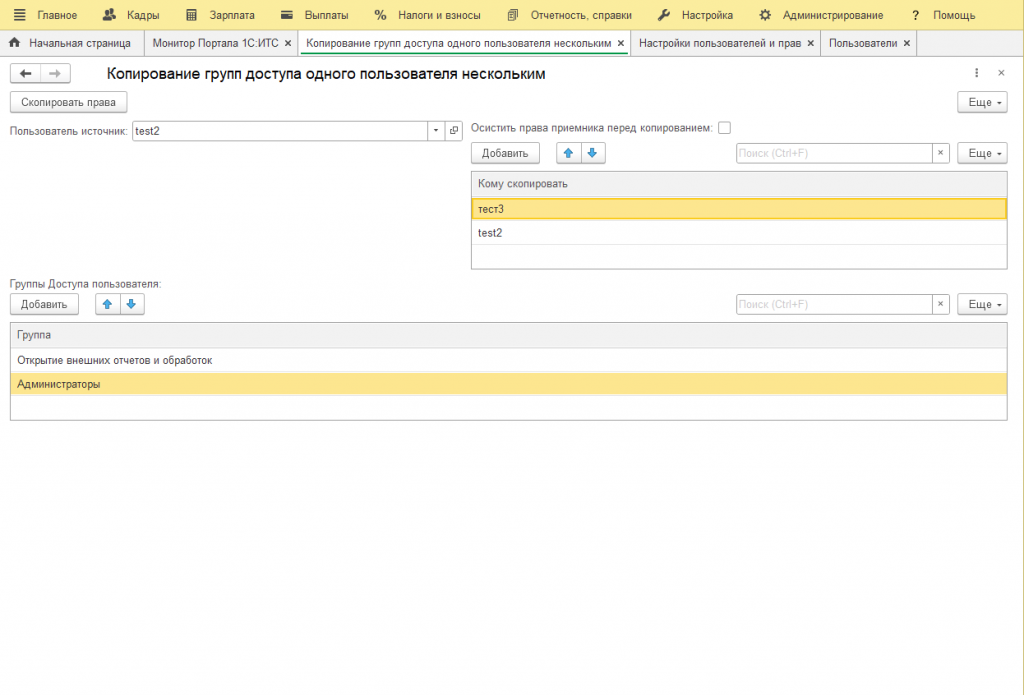Image resolution: width=1024 pixels, height=695 pixels.
Task: Go forward with the right arrow button
Action: tap(56, 73)
